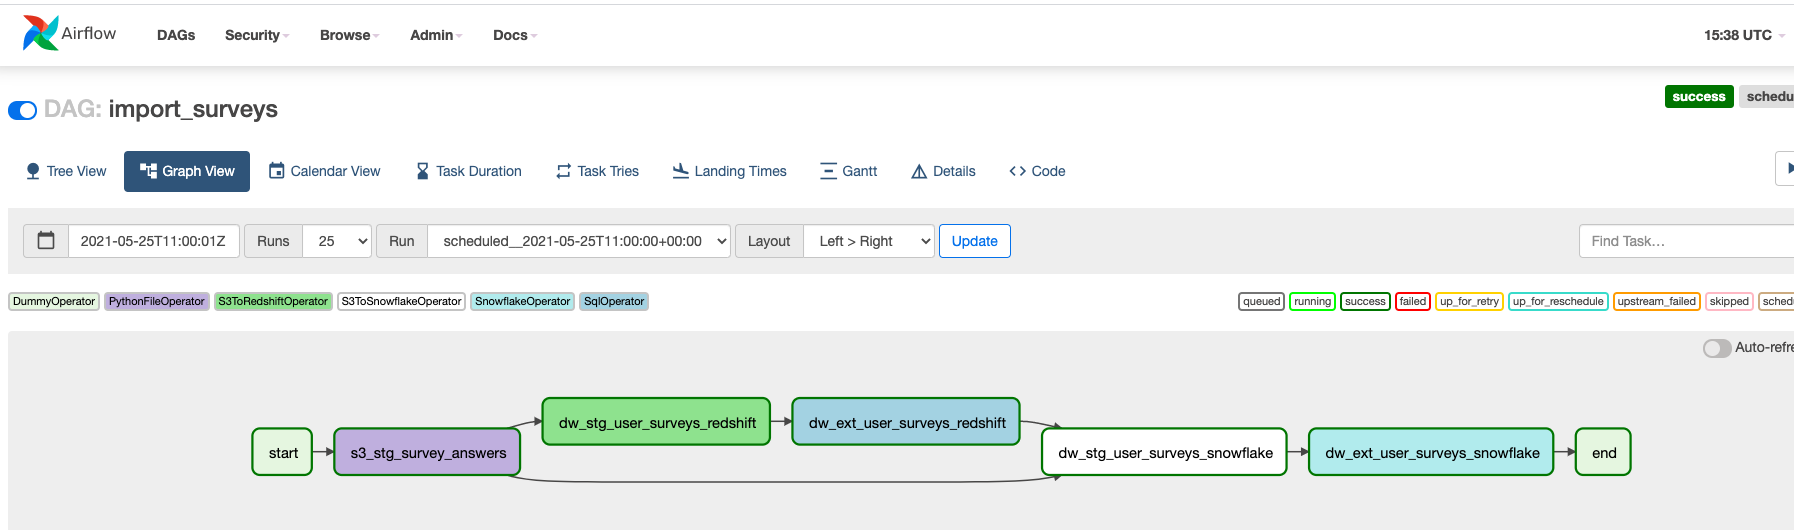The height and width of the screenshot is (530, 1794).
Task: Click the Airflow pinwheel logo
Action: click(40, 33)
